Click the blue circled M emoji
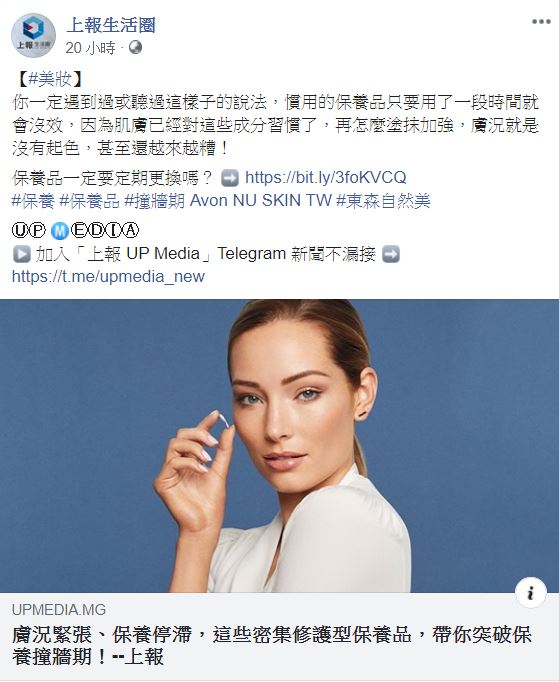The height and width of the screenshot is (682, 559). click(60, 231)
